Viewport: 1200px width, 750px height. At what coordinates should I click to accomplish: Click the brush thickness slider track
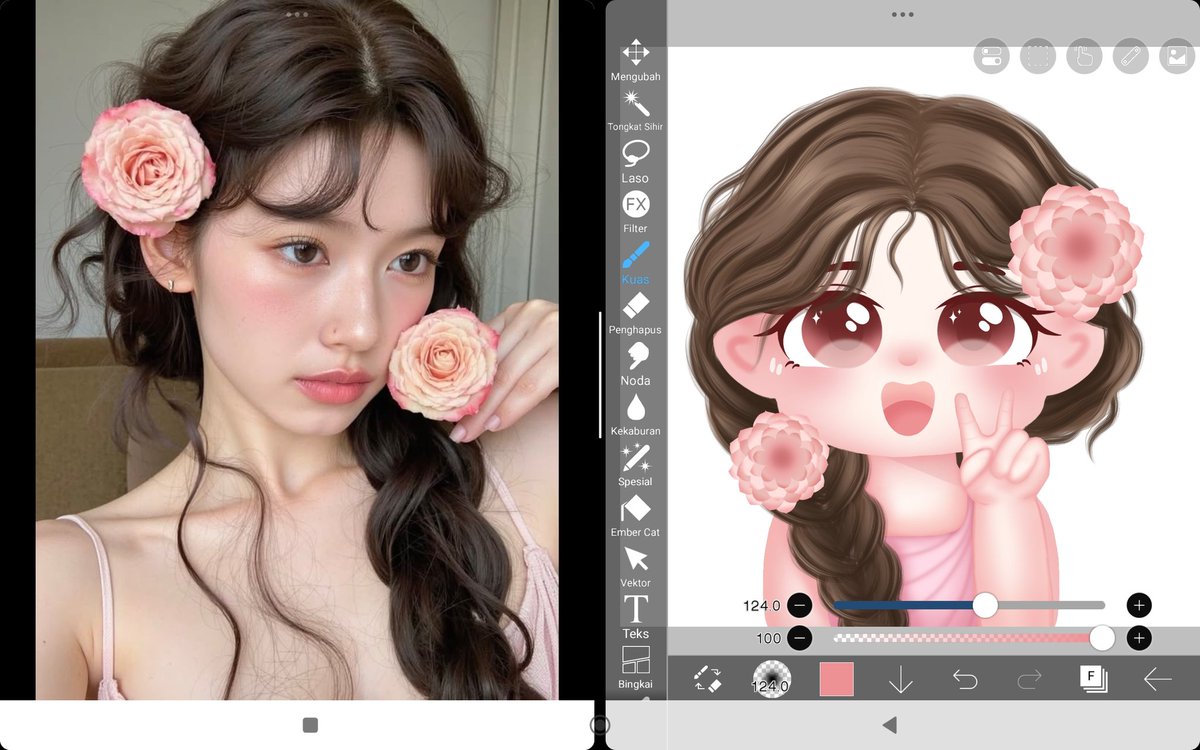pos(969,605)
